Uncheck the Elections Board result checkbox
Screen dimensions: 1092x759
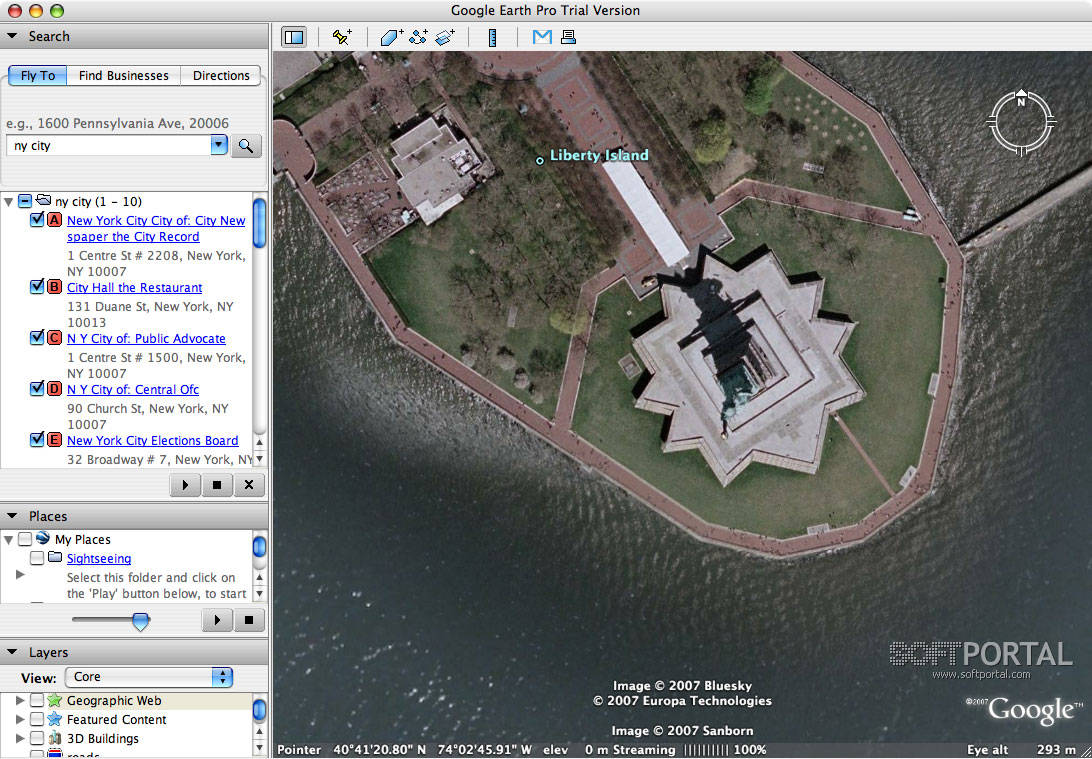(x=38, y=439)
